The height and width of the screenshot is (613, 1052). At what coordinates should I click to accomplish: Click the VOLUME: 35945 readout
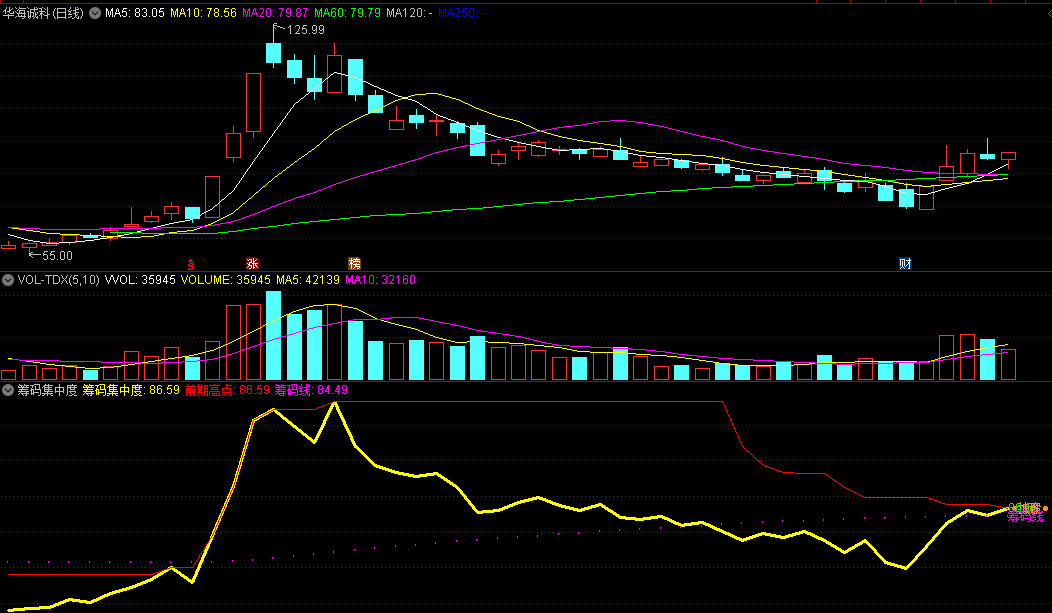(x=225, y=280)
